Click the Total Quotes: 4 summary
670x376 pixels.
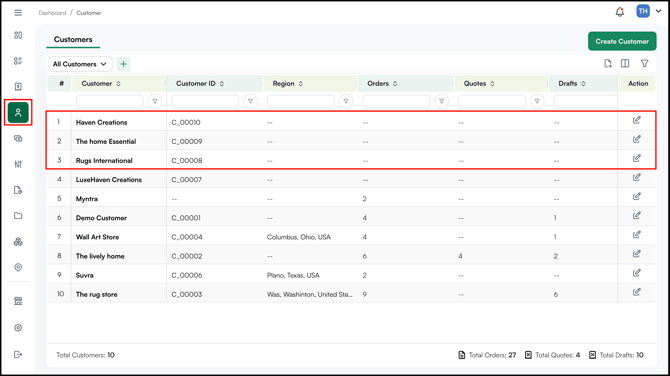click(x=552, y=355)
